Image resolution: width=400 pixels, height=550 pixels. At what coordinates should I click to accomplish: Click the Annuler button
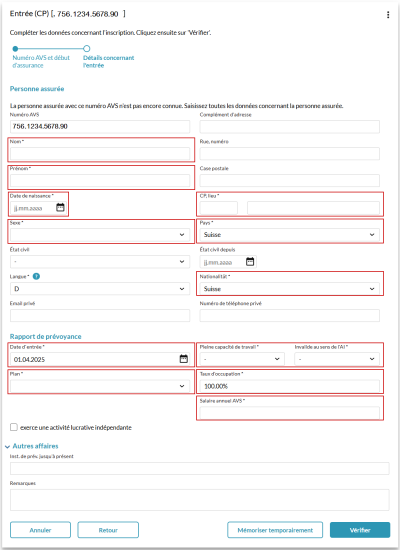40,530
